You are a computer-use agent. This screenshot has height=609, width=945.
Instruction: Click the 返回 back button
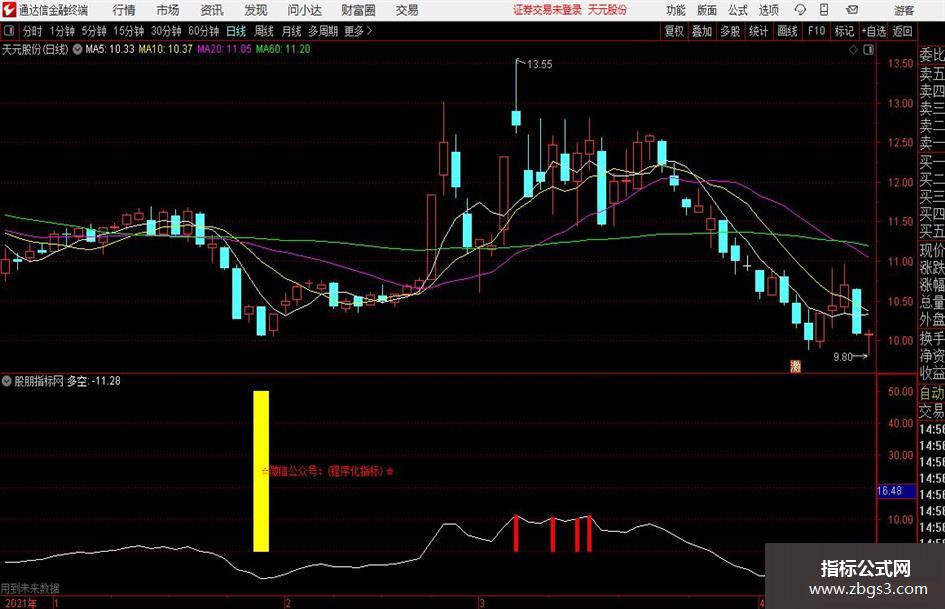pyautogui.click(x=902, y=31)
